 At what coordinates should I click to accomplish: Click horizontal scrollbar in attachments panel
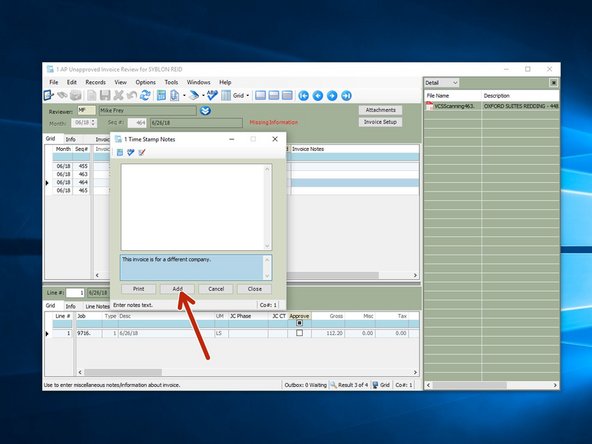click(x=469, y=385)
